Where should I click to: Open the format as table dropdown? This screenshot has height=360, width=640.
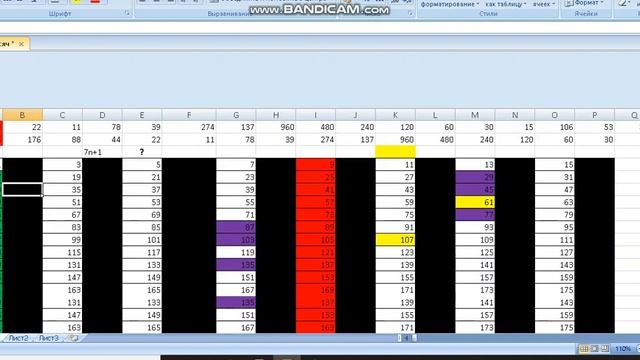[x=506, y=4]
